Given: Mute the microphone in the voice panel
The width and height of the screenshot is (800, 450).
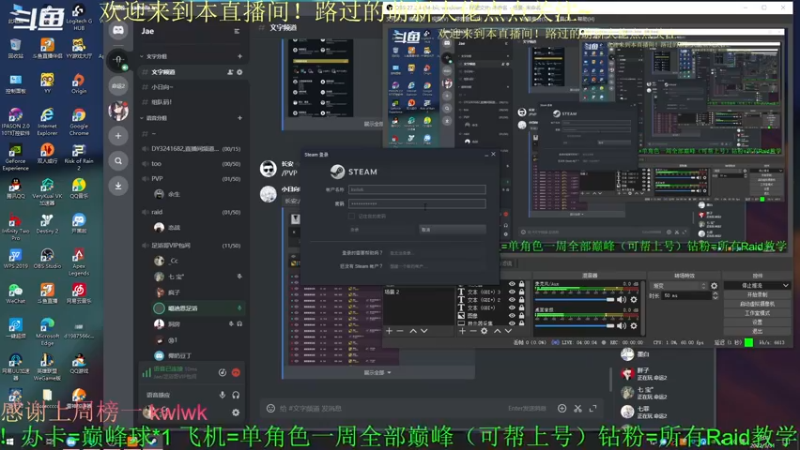Looking at the screenshot, I should (x=222, y=394).
